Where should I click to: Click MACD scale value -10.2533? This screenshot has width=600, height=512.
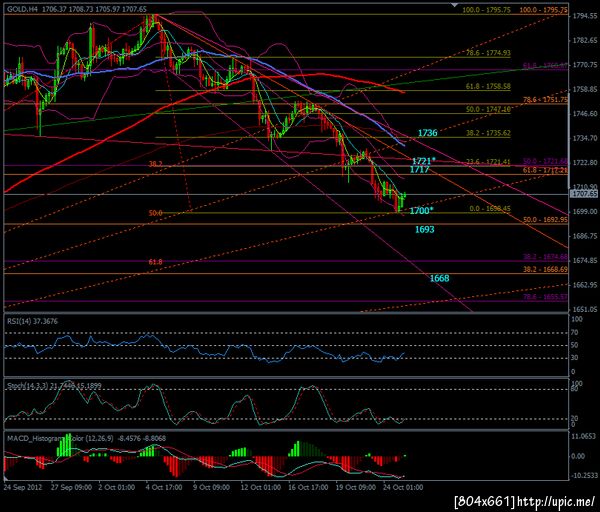pos(584,476)
